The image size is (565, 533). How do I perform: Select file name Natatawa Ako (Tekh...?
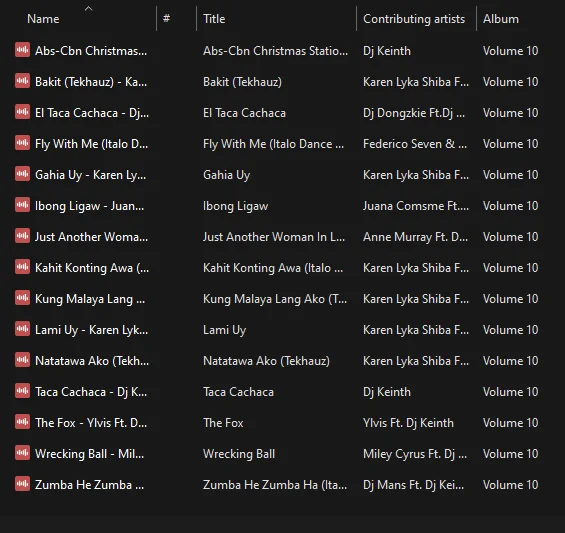pos(92,361)
